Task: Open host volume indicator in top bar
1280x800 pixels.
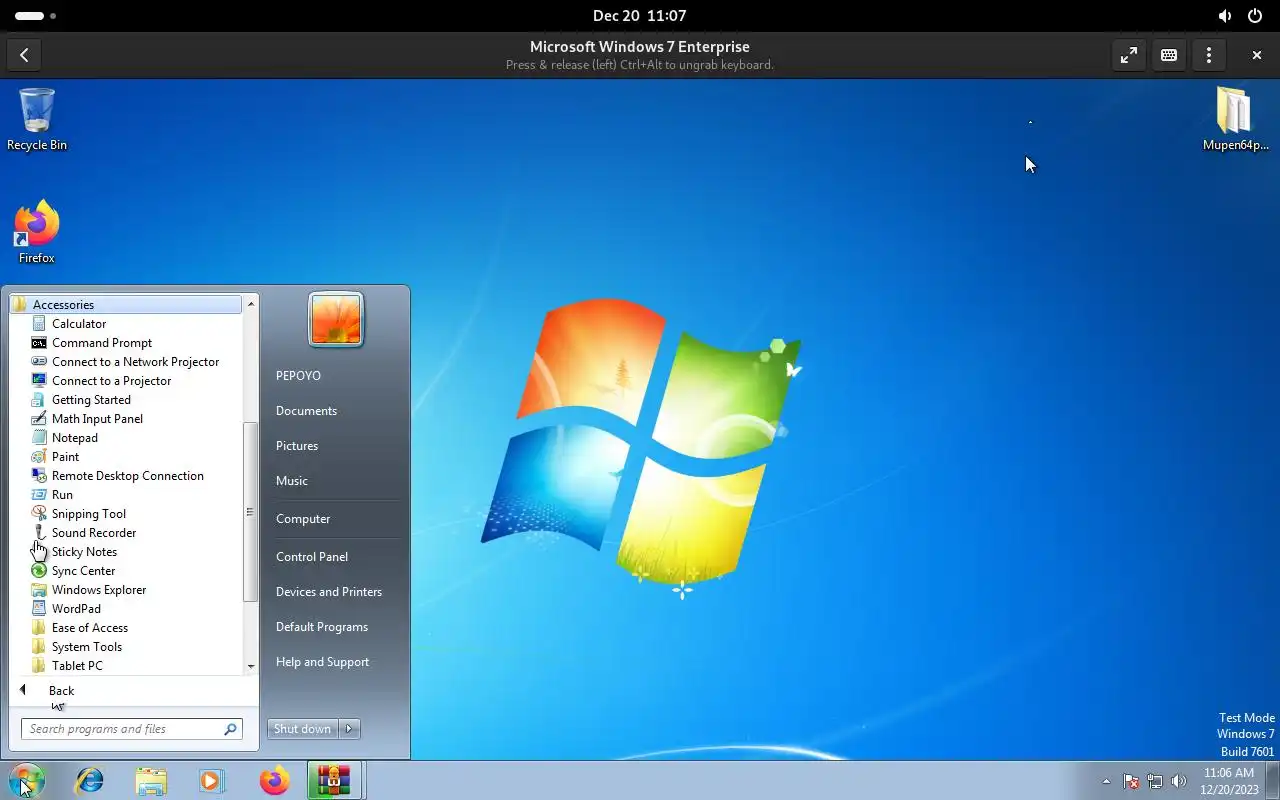Action: [1225, 16]
